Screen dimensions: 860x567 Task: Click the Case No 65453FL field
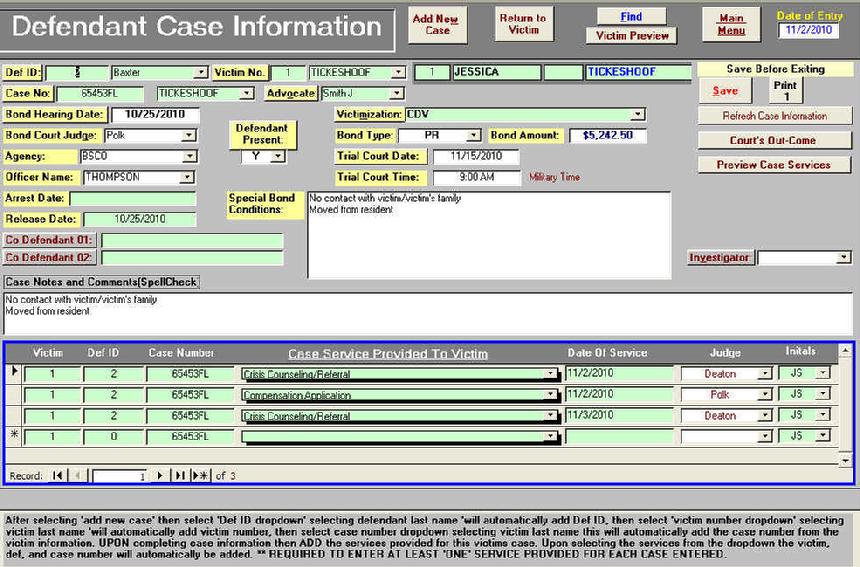[x=100, y=94]
